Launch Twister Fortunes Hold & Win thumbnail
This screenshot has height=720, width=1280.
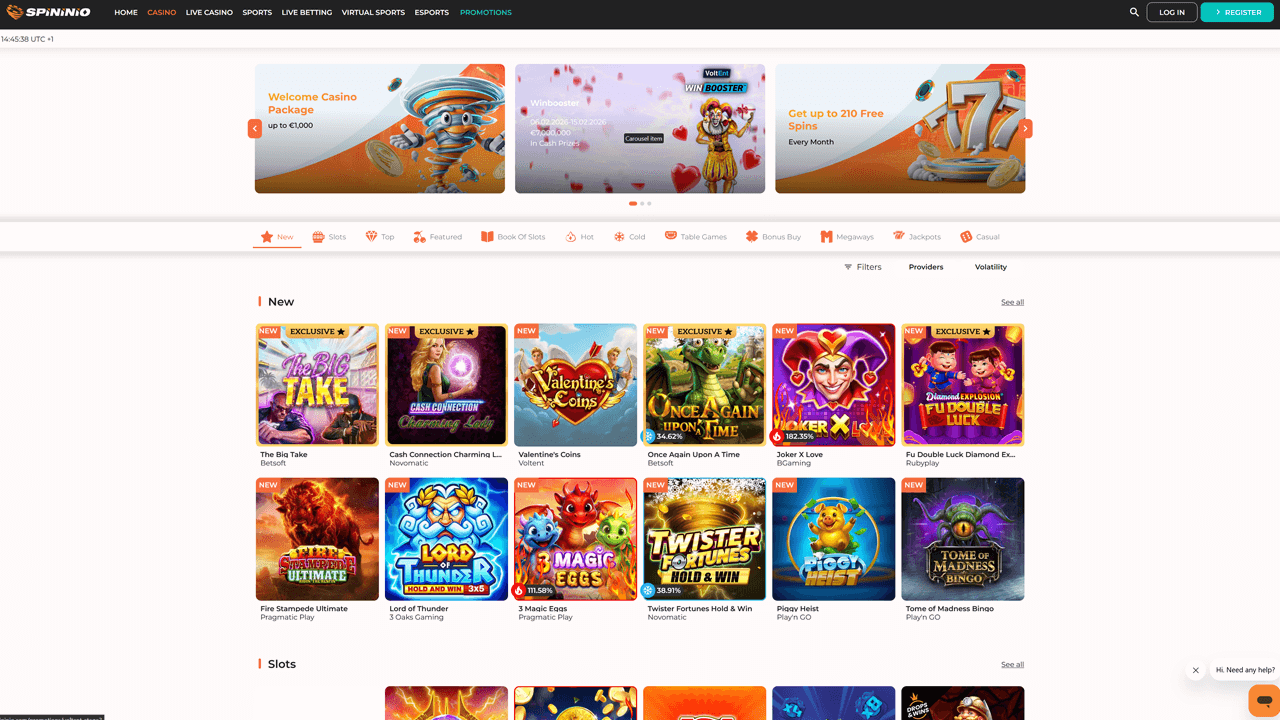(704, 539)
